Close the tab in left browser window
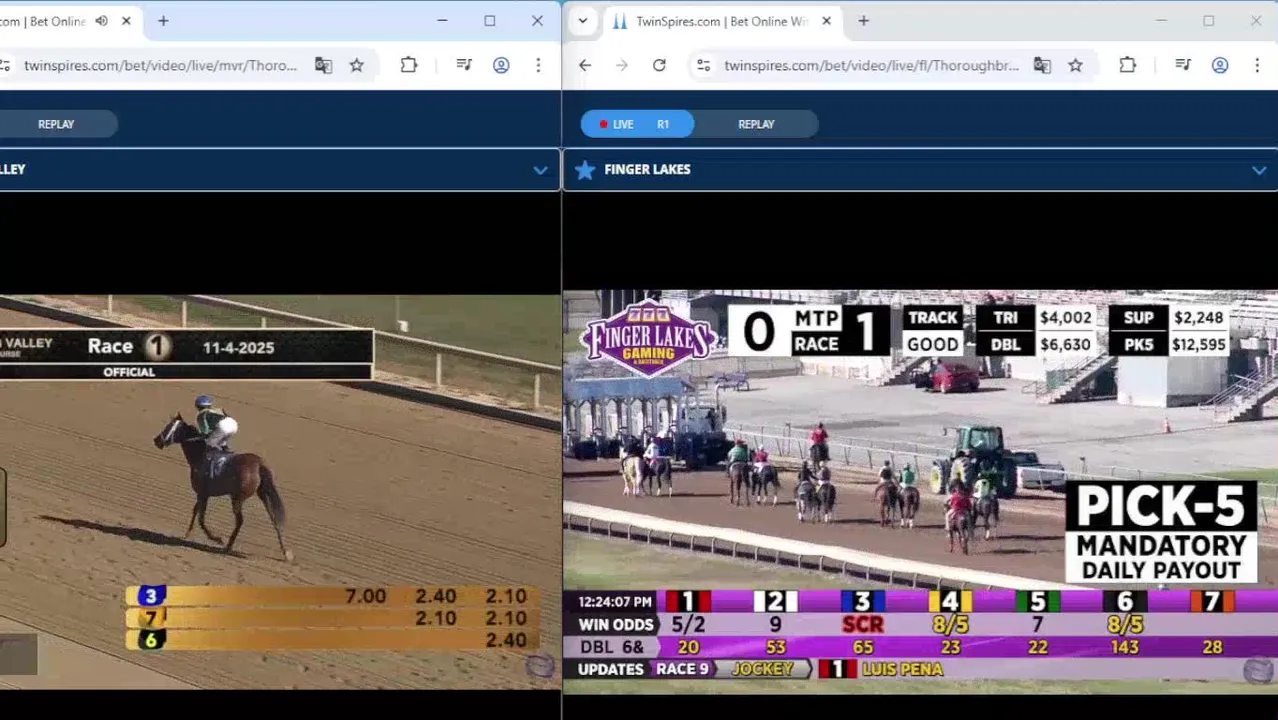Image resolution: width=1278 pixels, height=720 pixels. point(126,21)
